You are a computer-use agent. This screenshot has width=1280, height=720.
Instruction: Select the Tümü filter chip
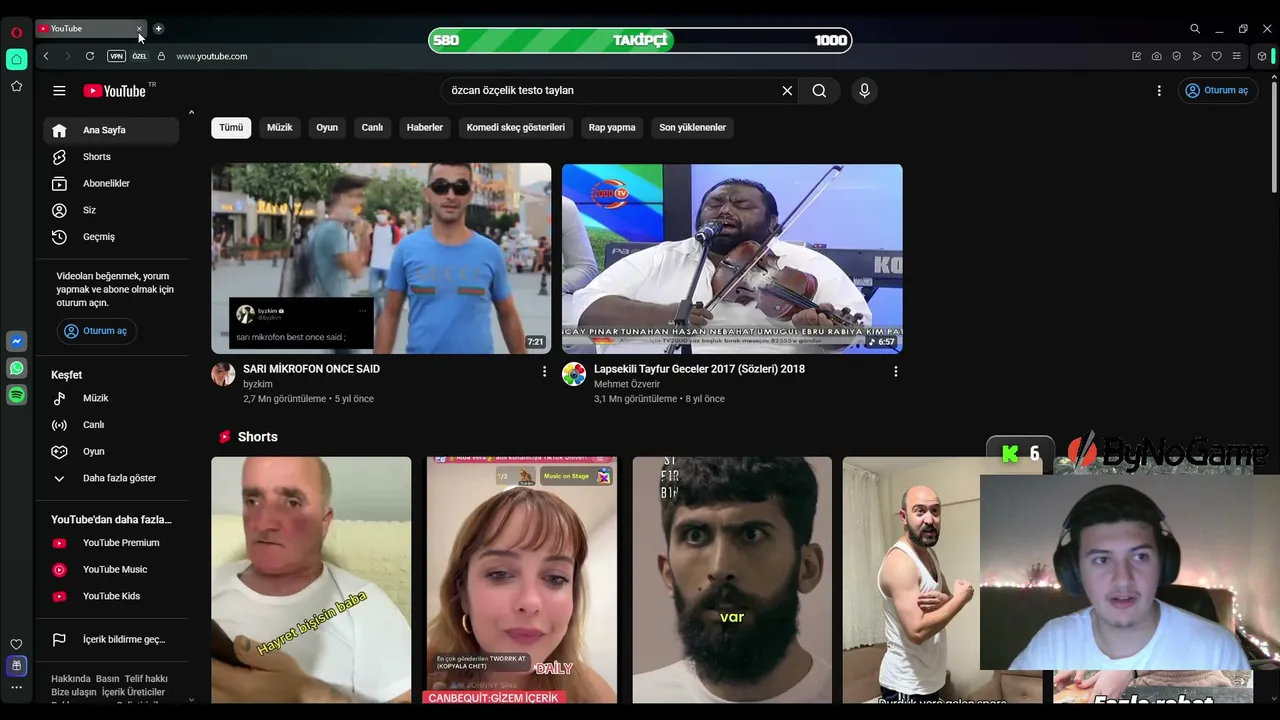click(231, 127)
